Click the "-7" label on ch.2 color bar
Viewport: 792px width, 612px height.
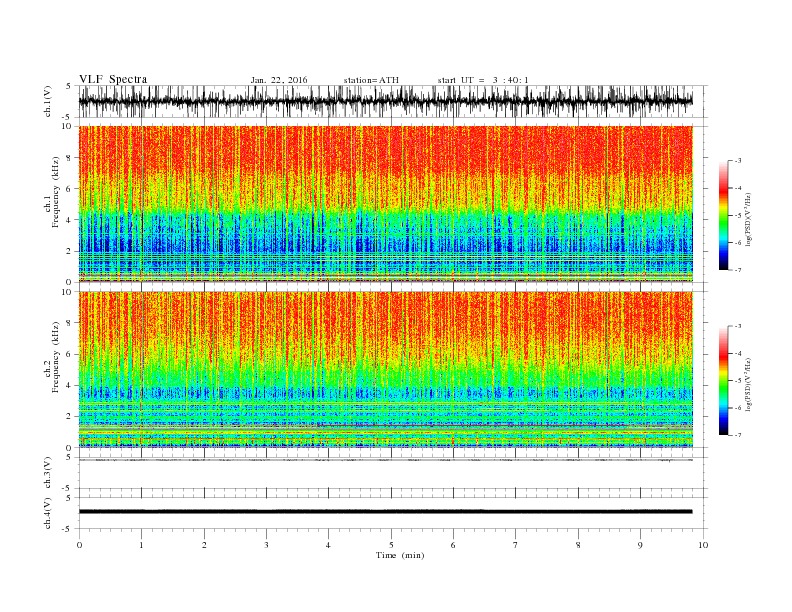tap(737, 435)
